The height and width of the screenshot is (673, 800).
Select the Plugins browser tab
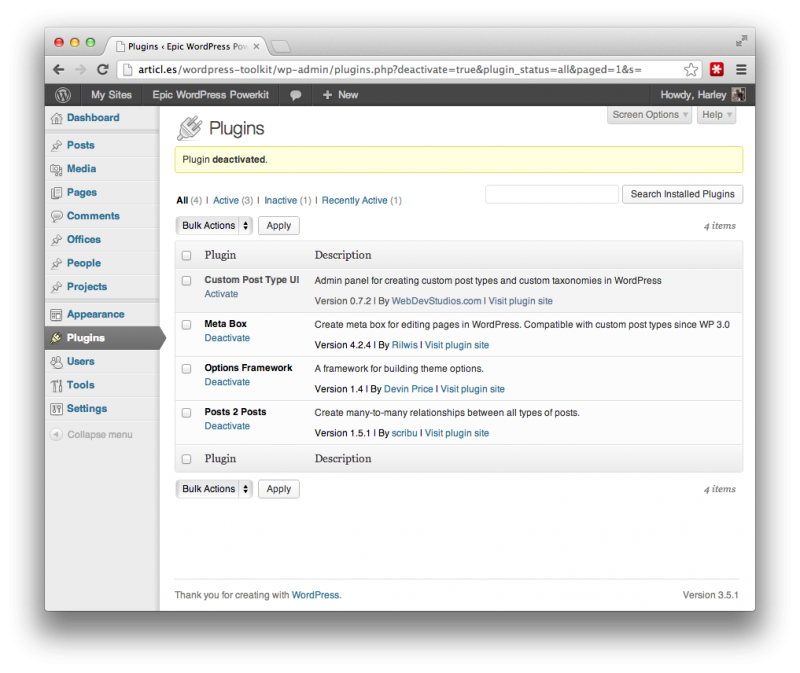coord(188,46)
